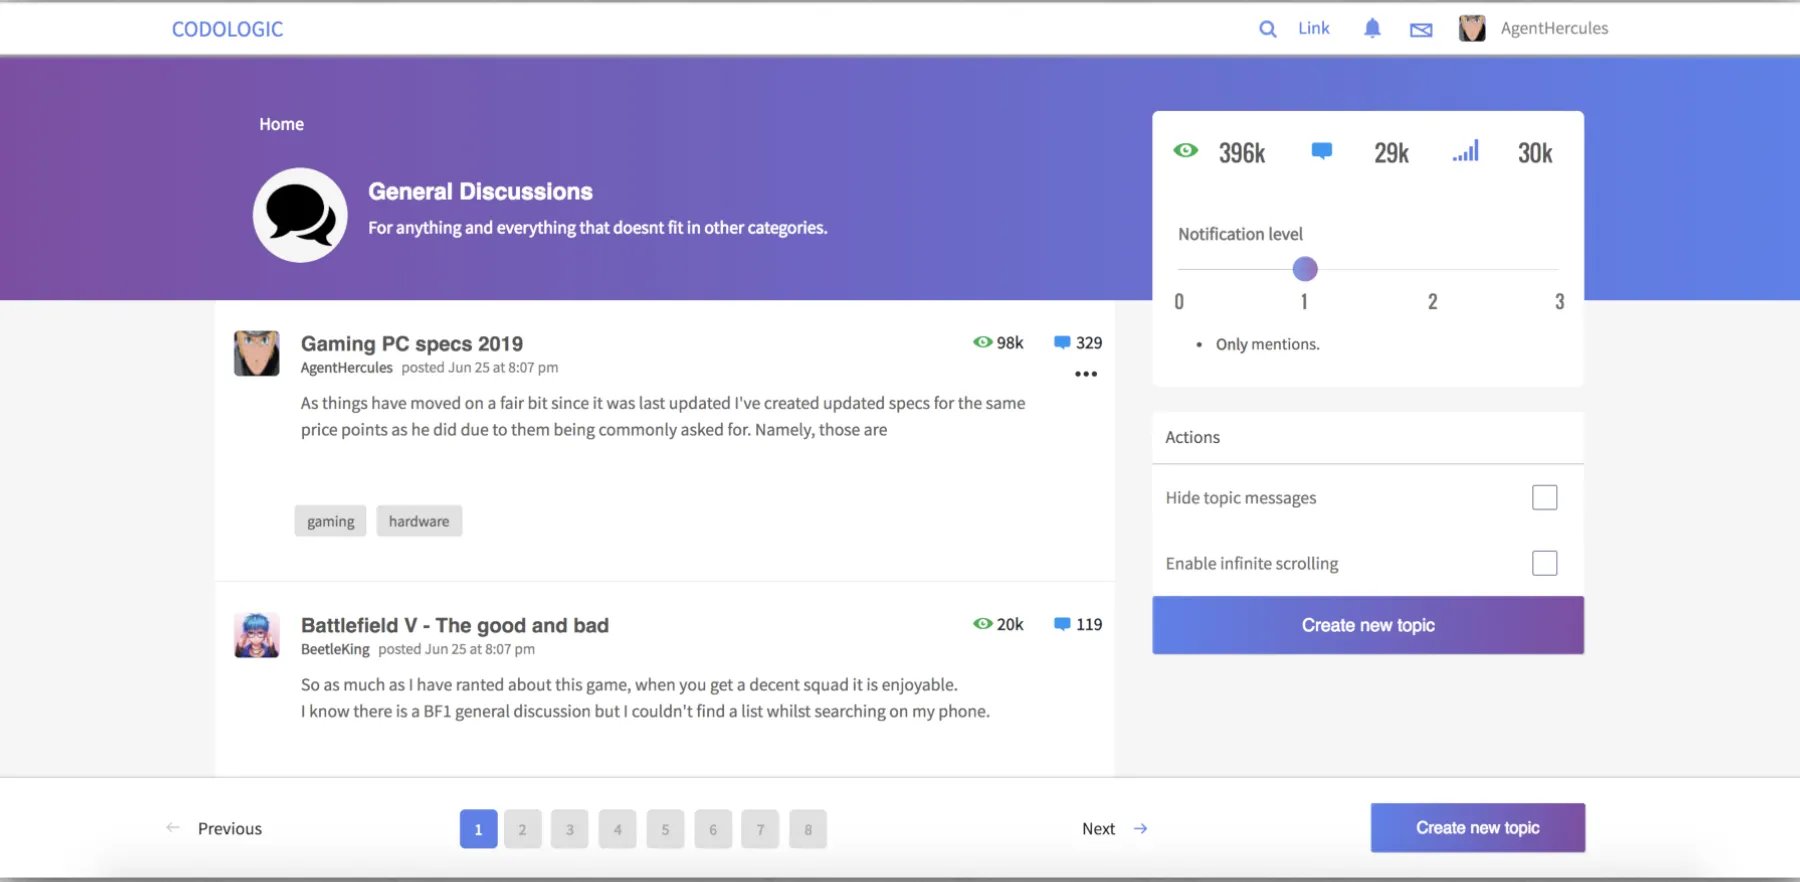Click the AgentHercules avatar in the header

coord(1471,29)
